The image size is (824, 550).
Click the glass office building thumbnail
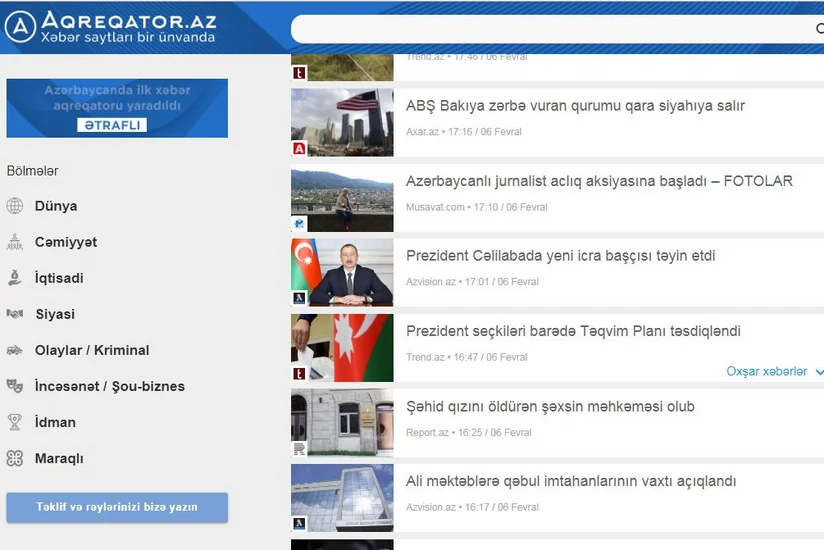(342, 497)
